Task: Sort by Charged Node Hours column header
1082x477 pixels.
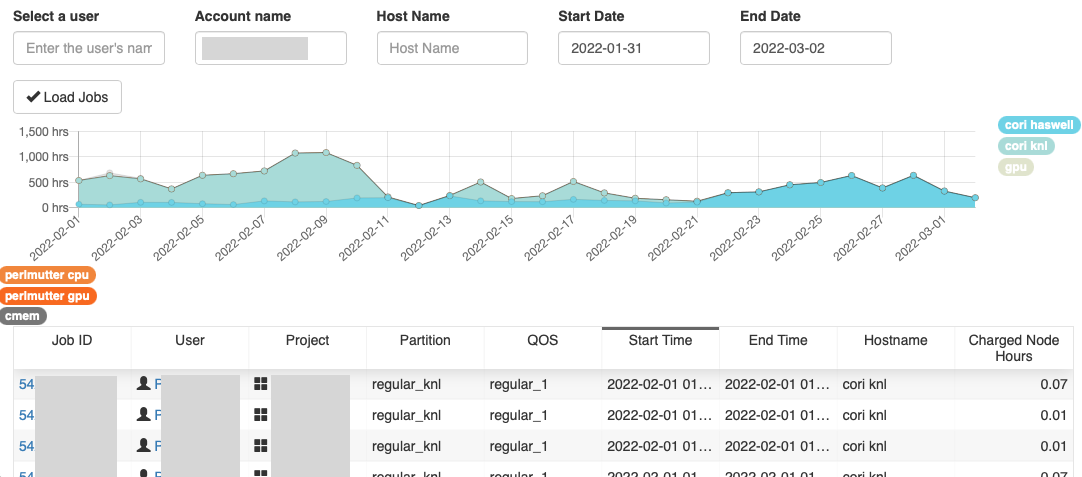Action: (x=1013, y=348)
